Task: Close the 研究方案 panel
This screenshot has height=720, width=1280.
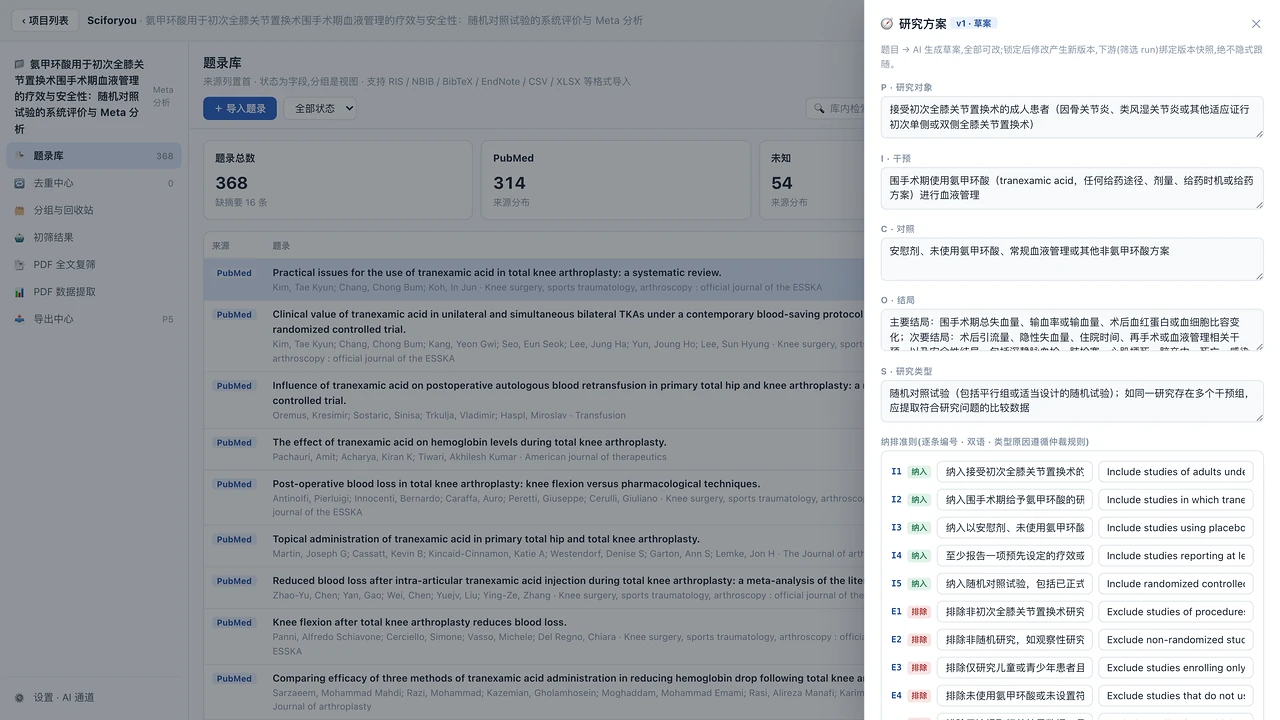Action: 1256,24
